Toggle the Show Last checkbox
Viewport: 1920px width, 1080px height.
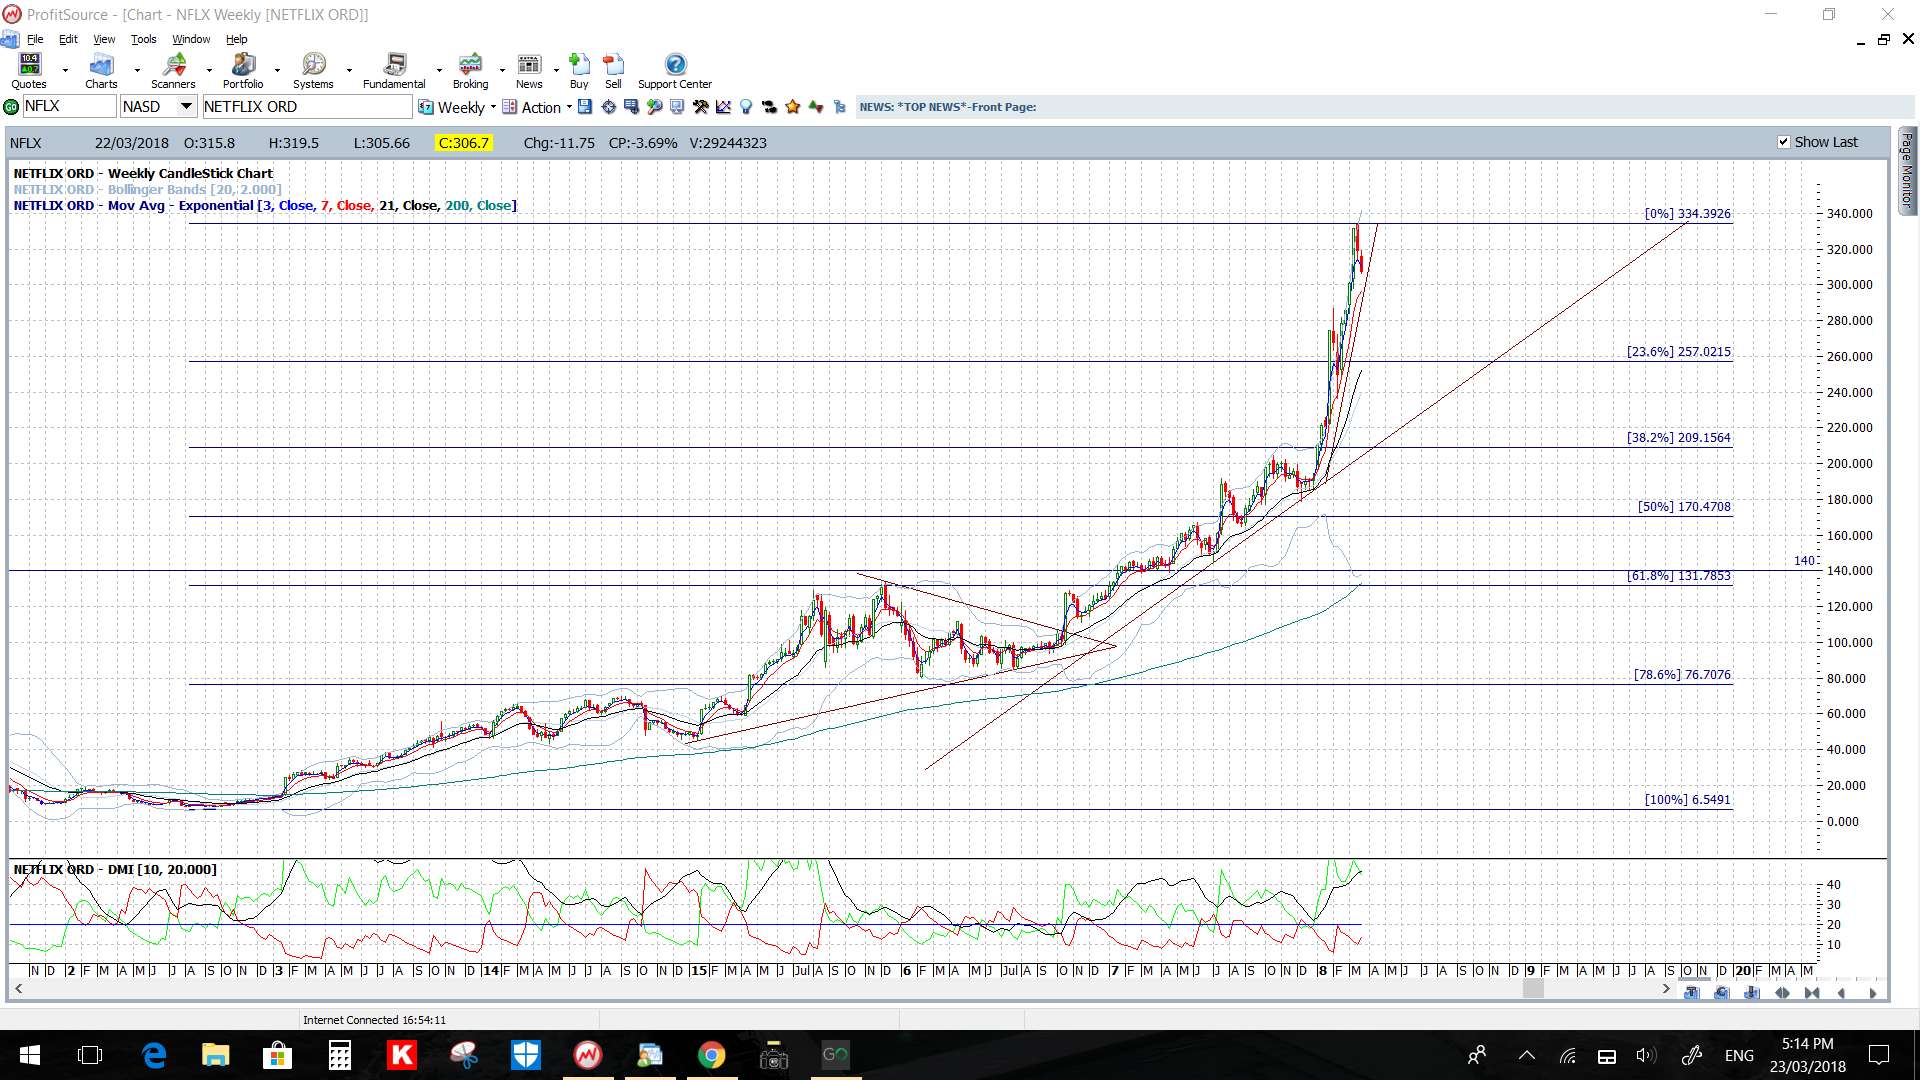point(1783,142)
